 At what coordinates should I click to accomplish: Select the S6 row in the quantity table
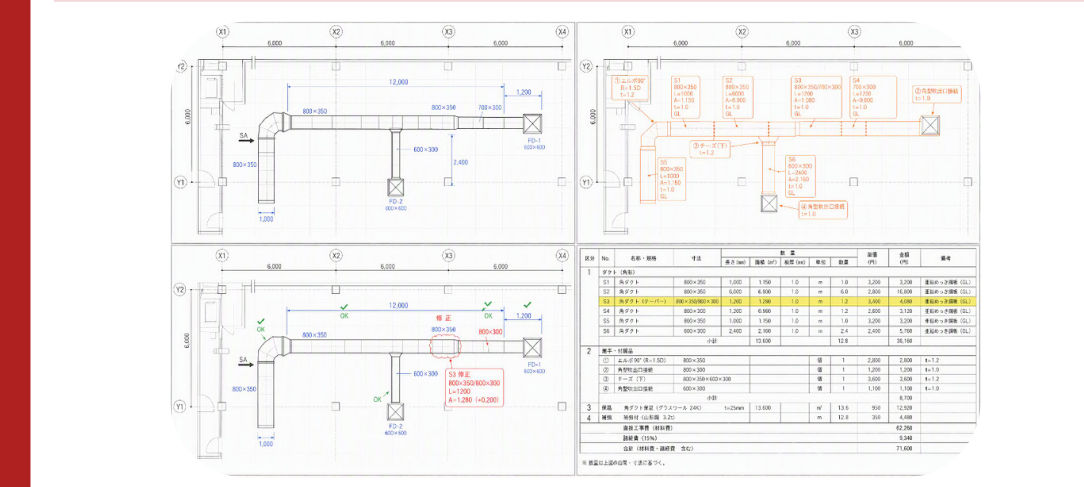coord(787,331)
